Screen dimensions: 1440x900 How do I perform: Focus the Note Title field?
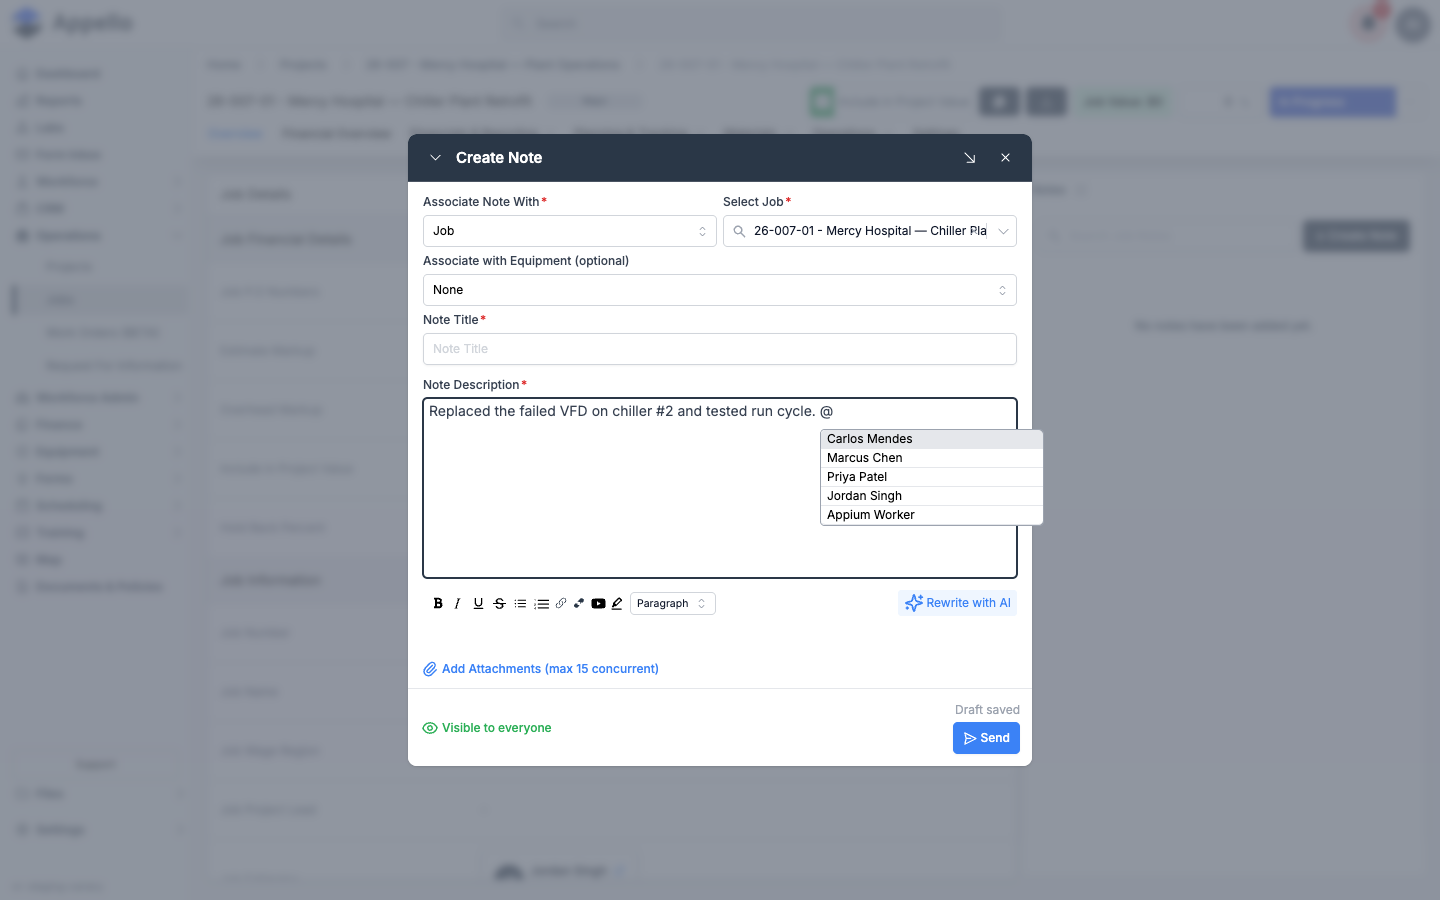720,349
